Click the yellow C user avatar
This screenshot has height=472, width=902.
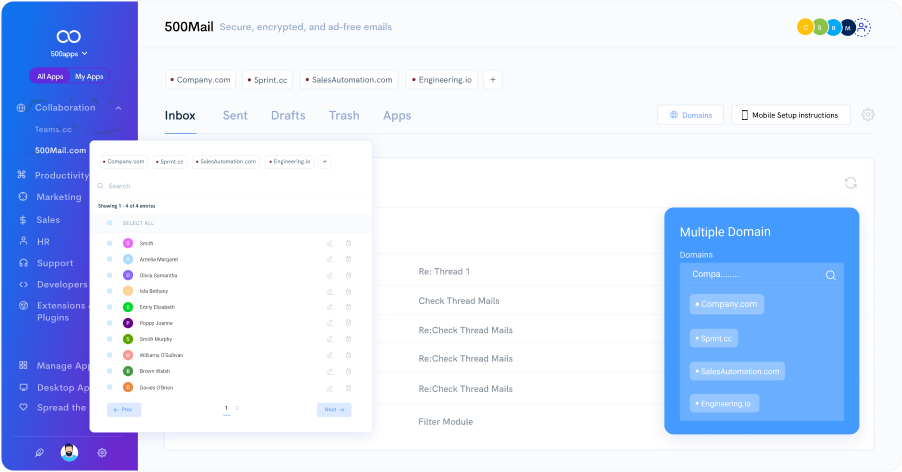804,28
